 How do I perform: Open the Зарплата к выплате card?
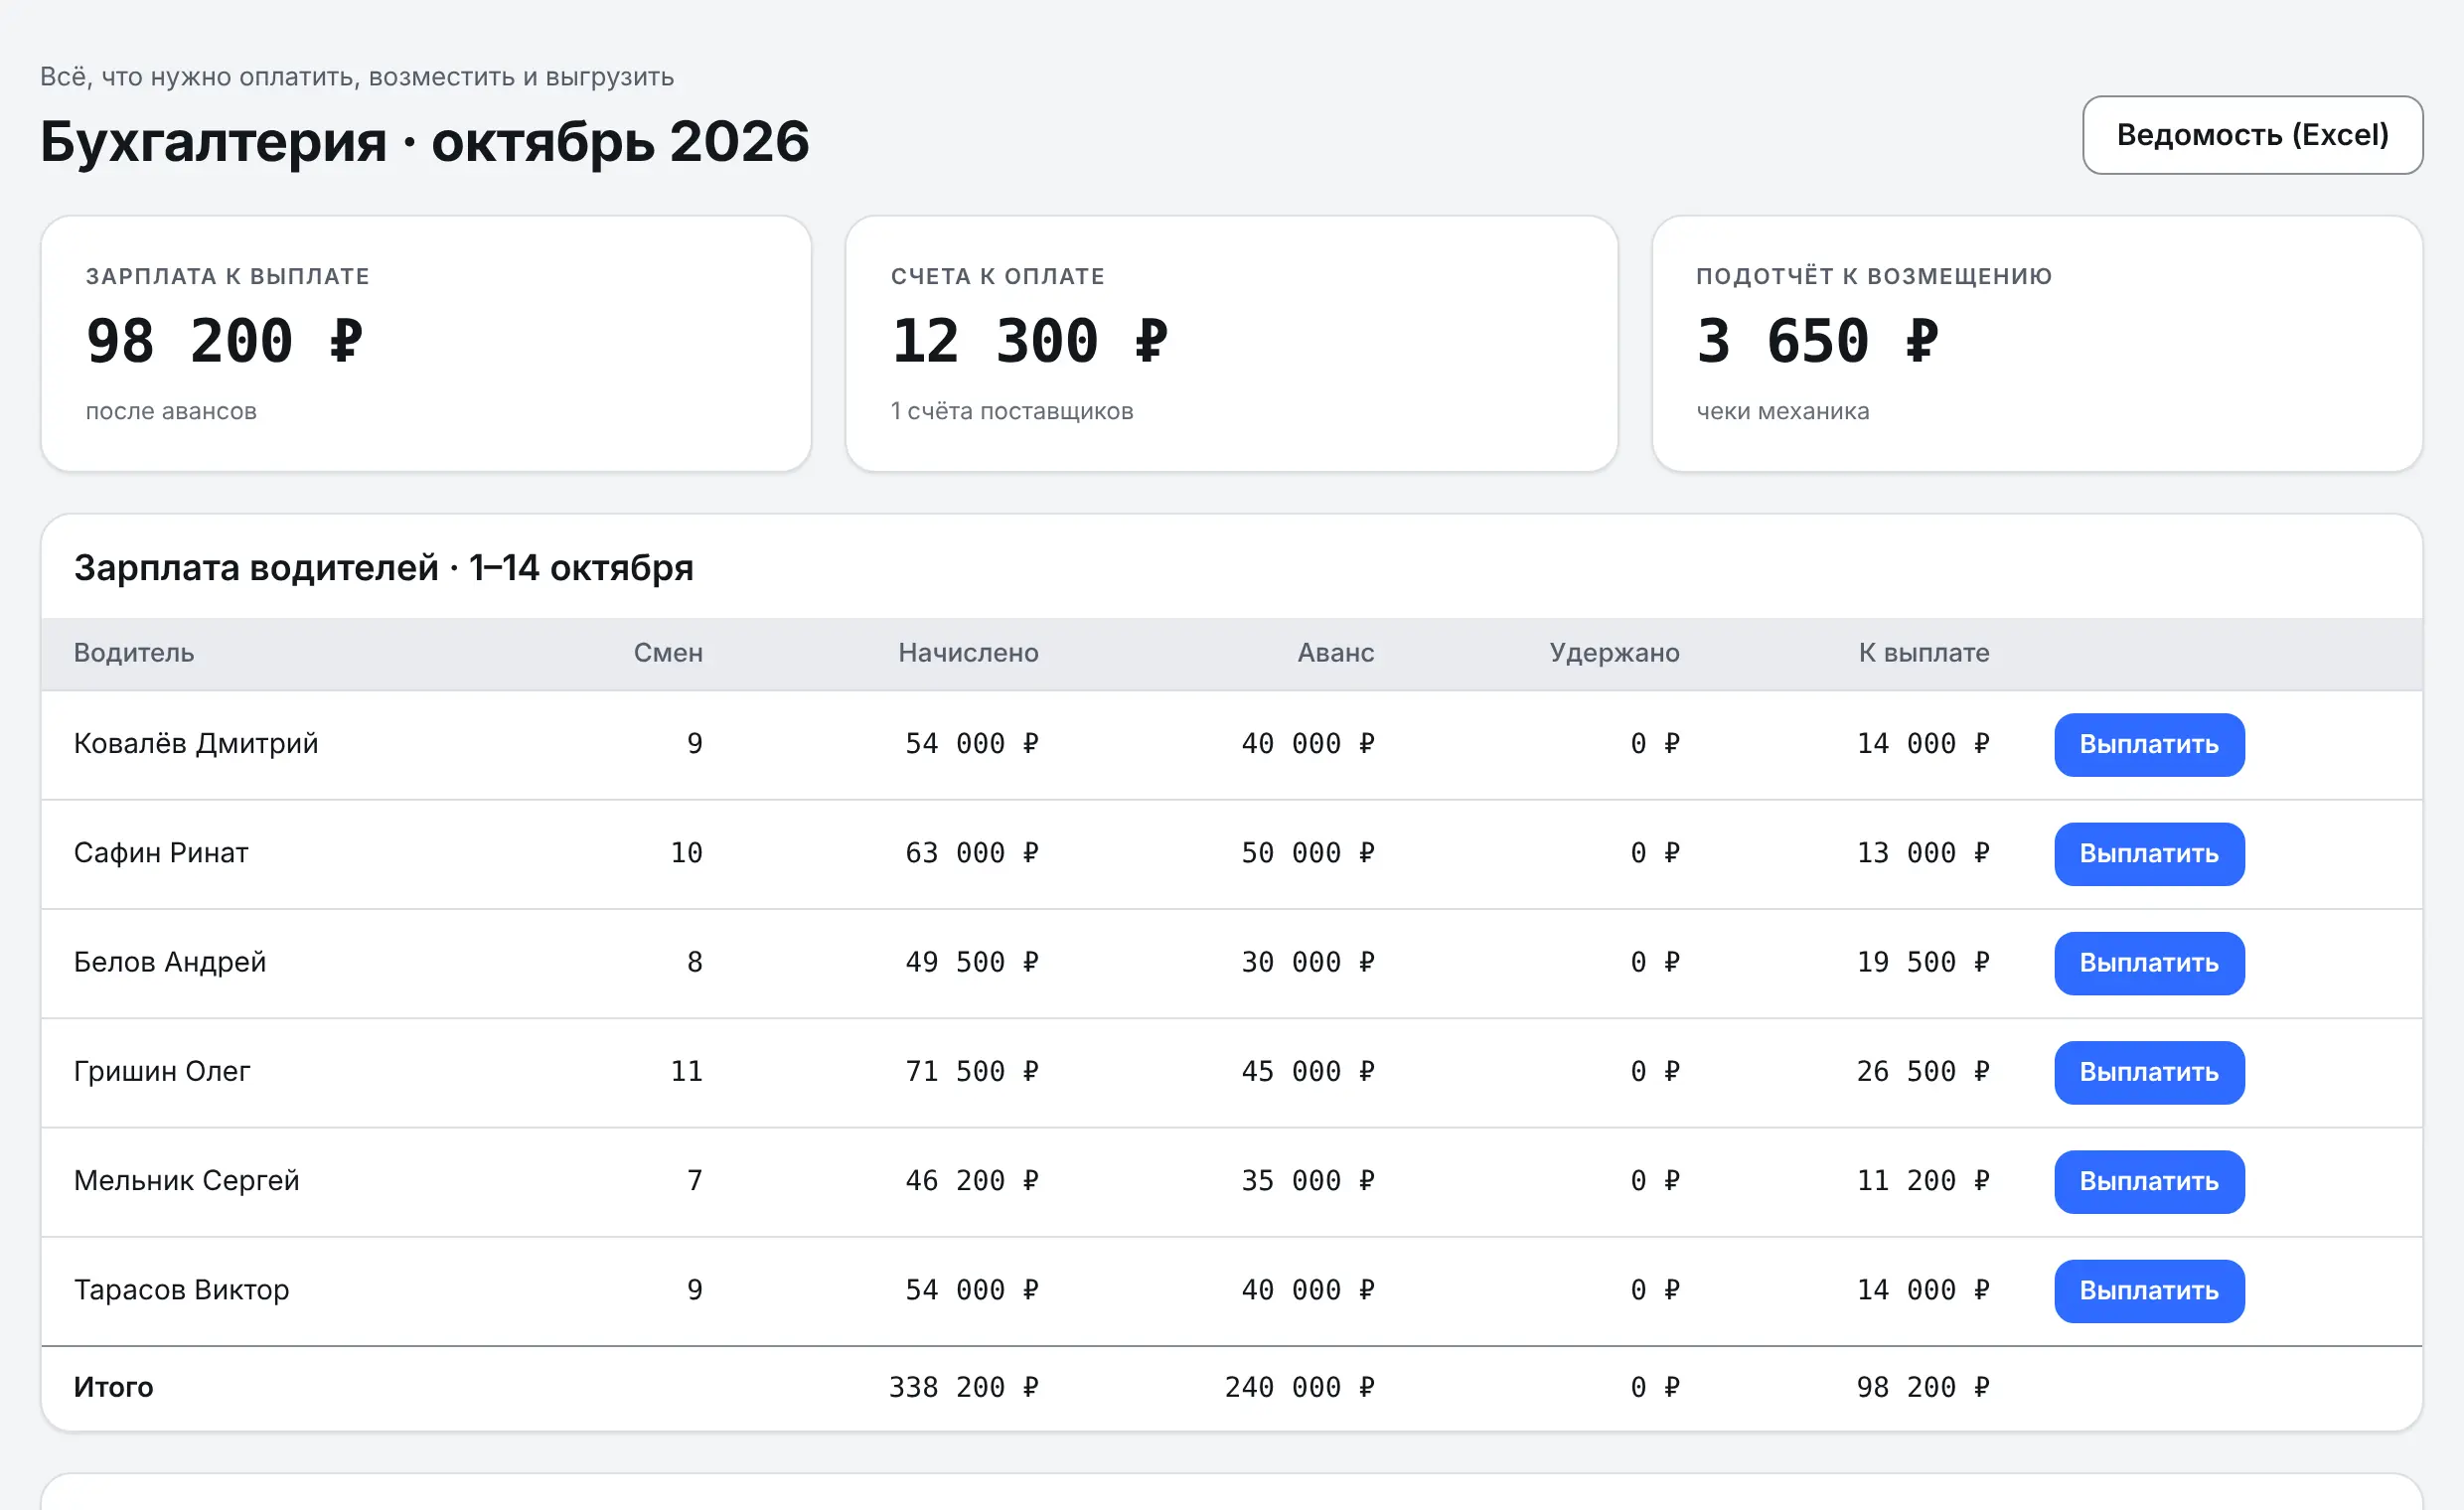(x=426, y=343)
